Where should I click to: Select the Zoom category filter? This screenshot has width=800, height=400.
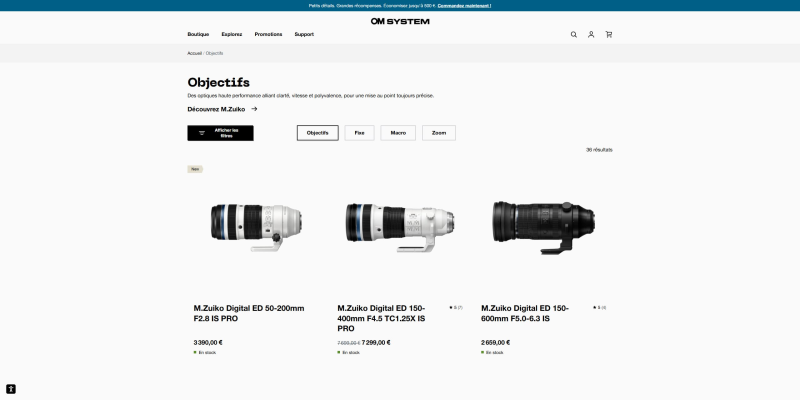pyautogui.click(x=439, y=133)
